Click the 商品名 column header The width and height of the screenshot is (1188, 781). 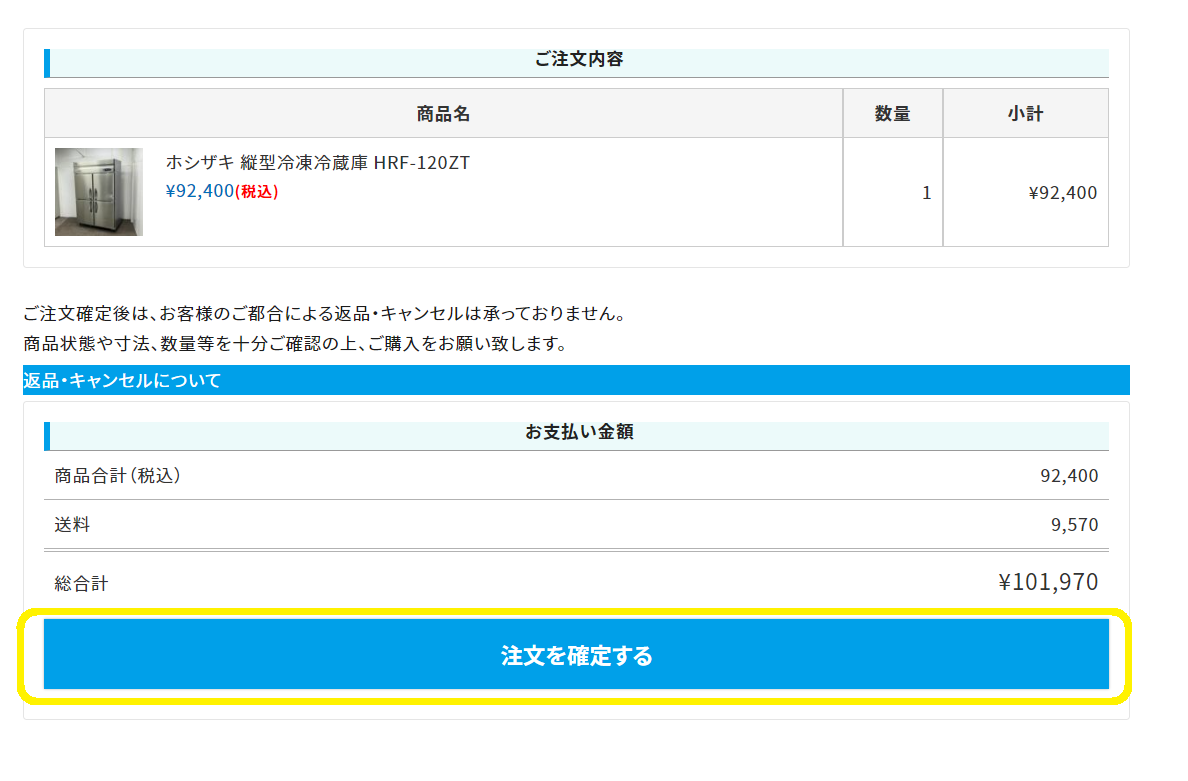(443, 114)
